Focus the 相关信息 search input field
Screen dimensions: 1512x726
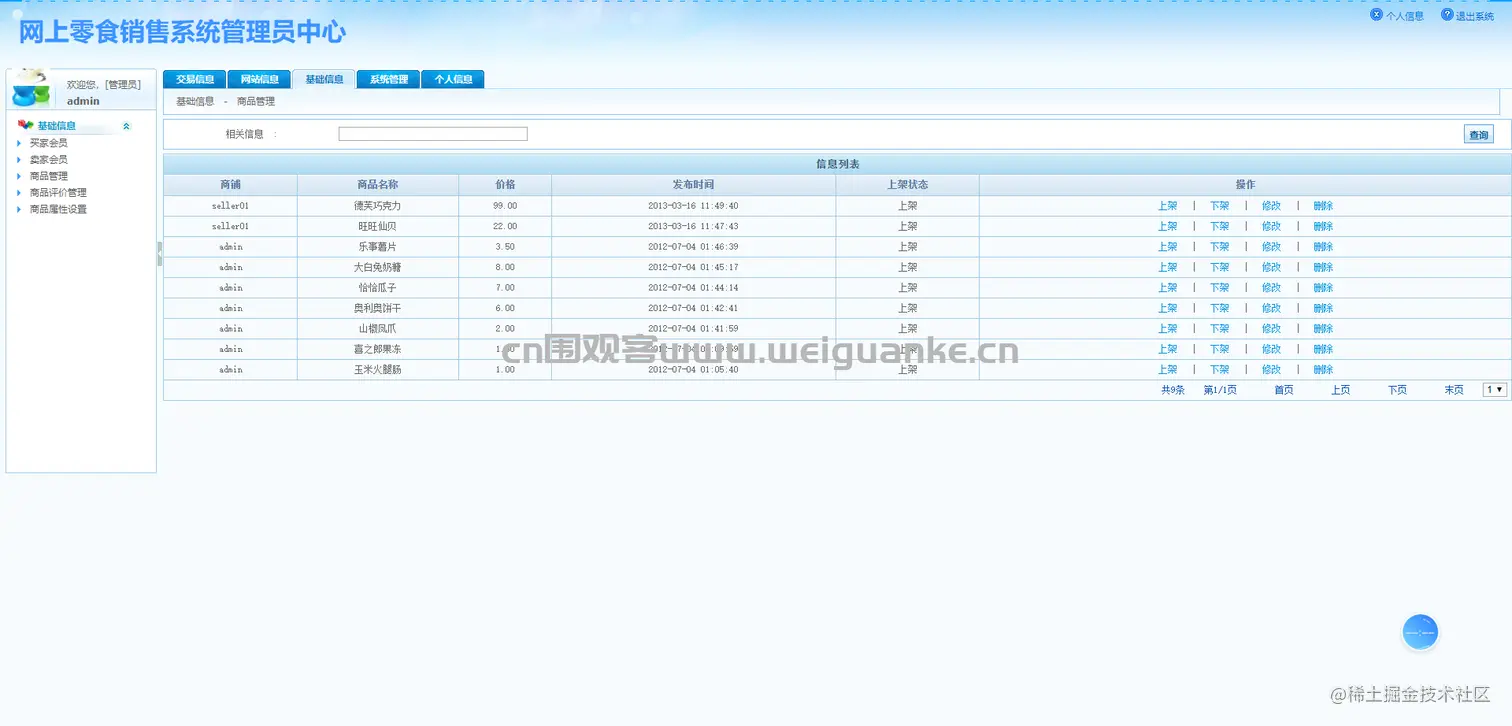click(433, 134)
